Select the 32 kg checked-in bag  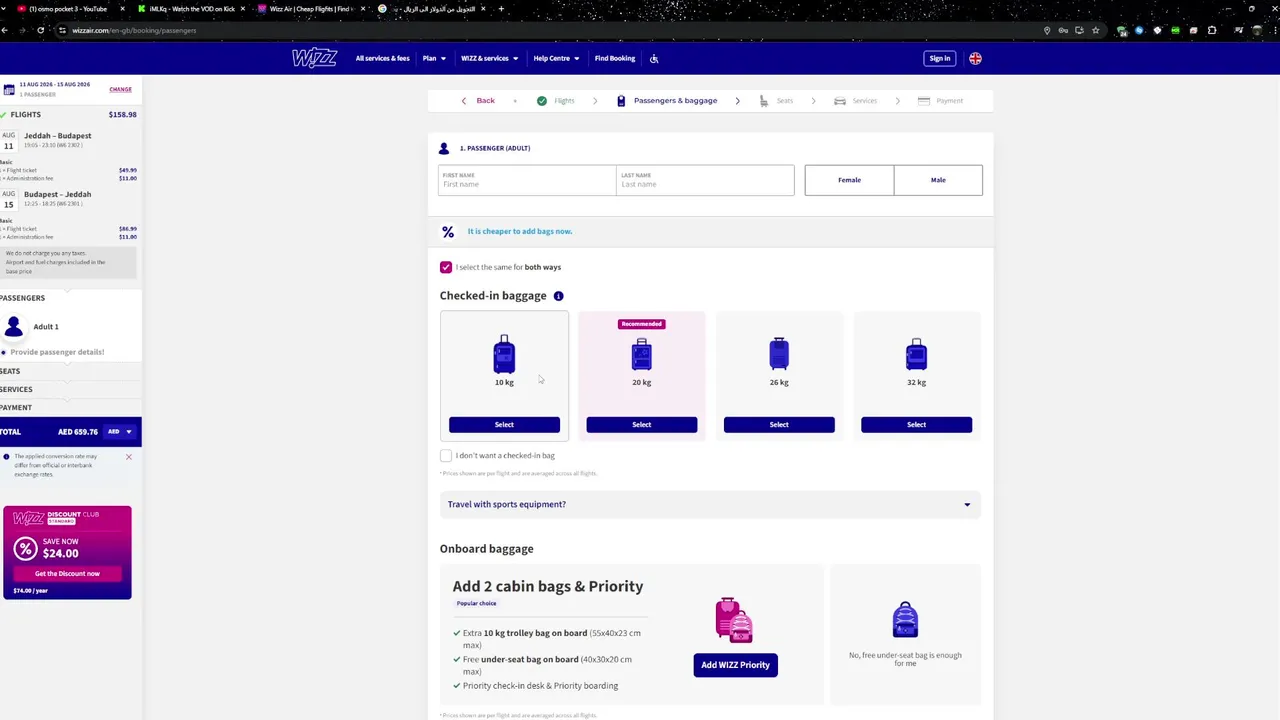(916, 425)
